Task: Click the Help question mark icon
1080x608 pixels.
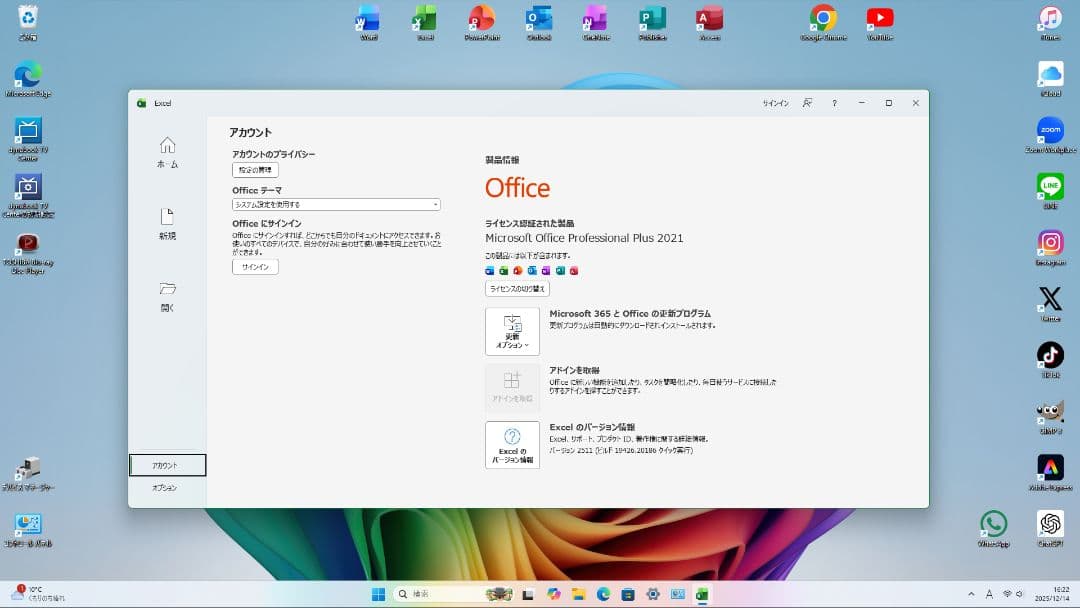Action: coord(834,102)
